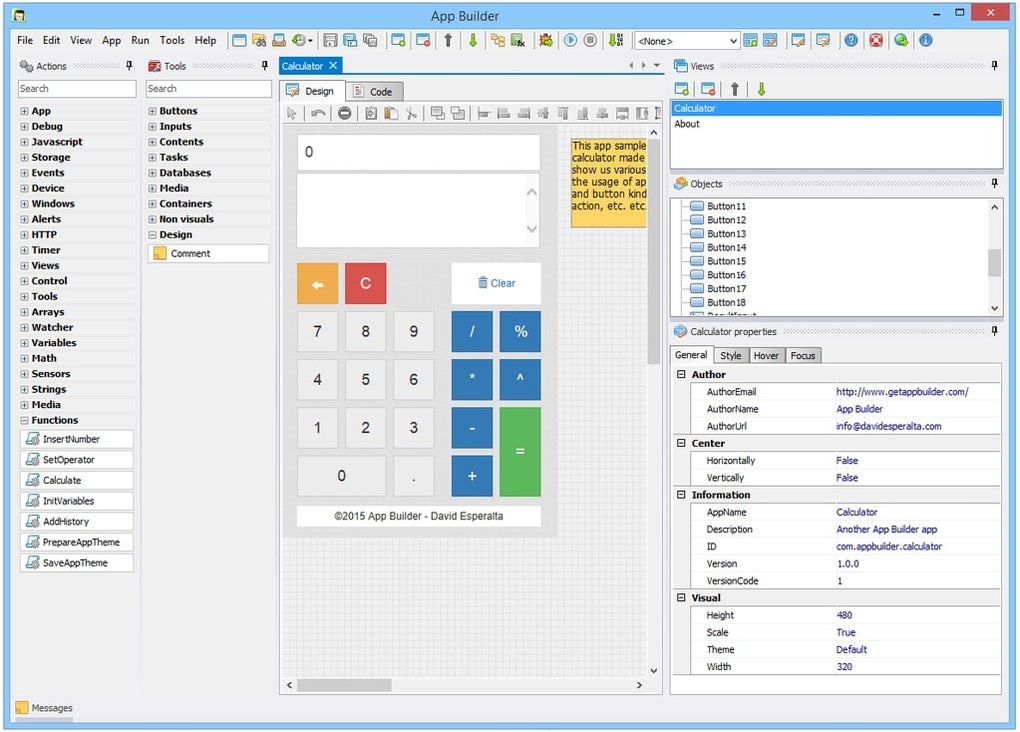The image size is (1020, 732).
Task: Click the Stop icon in main toolbar
Action: 590,41
